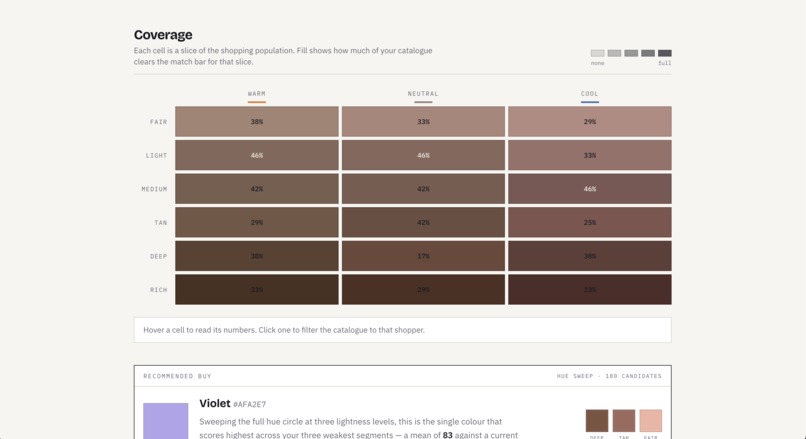Pick the Light Cool 33% cell
Viewport: 806px width, 439px height.
(x=590, y=155)
